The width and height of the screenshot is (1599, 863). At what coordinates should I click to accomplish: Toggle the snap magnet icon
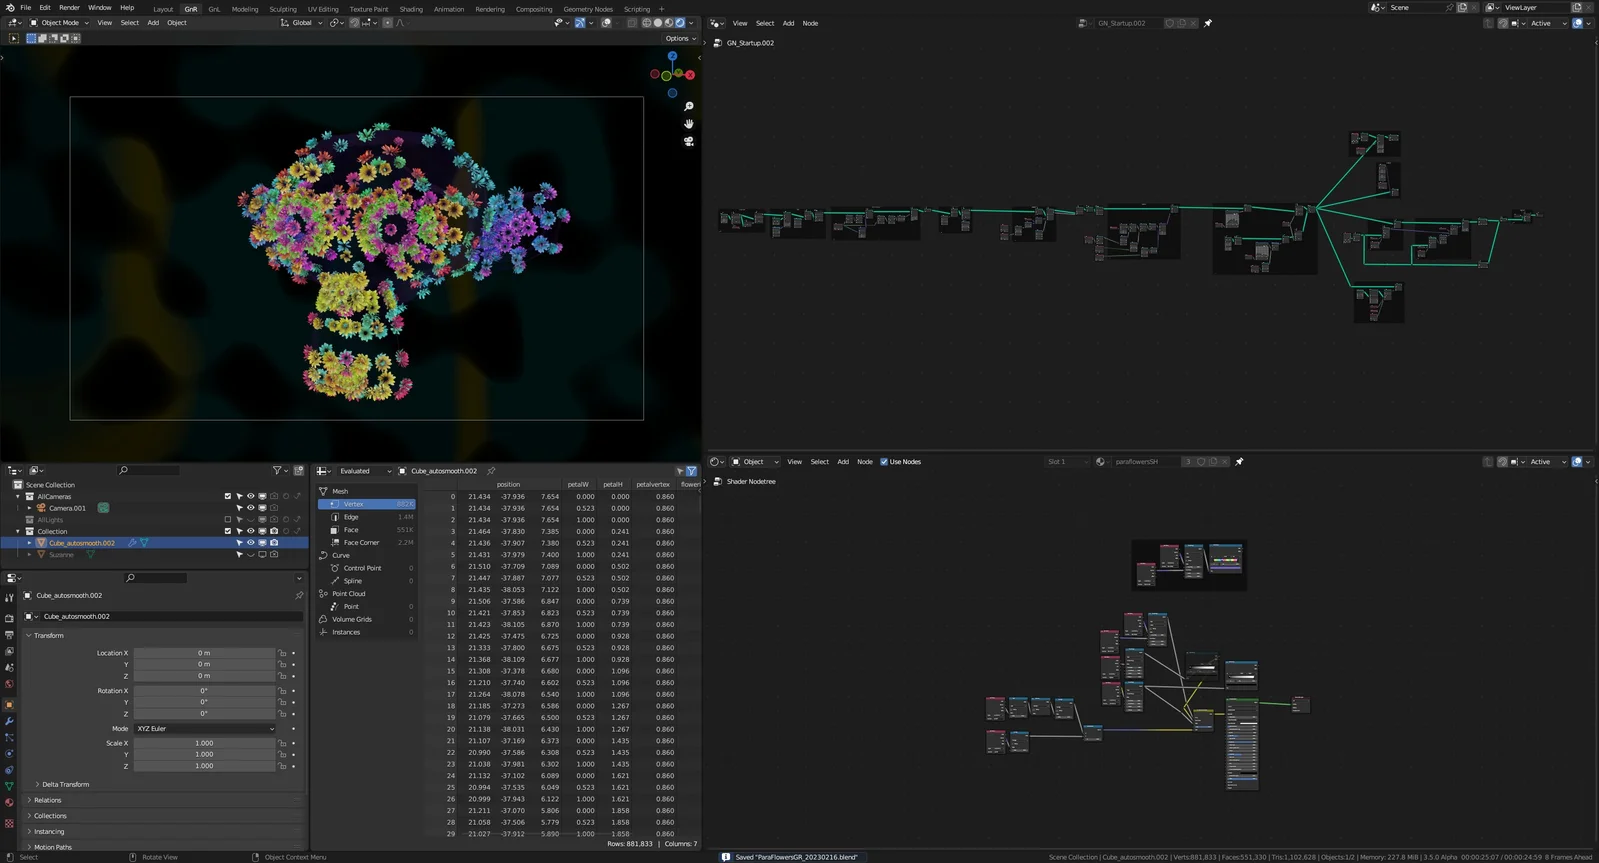coord(354,23)
